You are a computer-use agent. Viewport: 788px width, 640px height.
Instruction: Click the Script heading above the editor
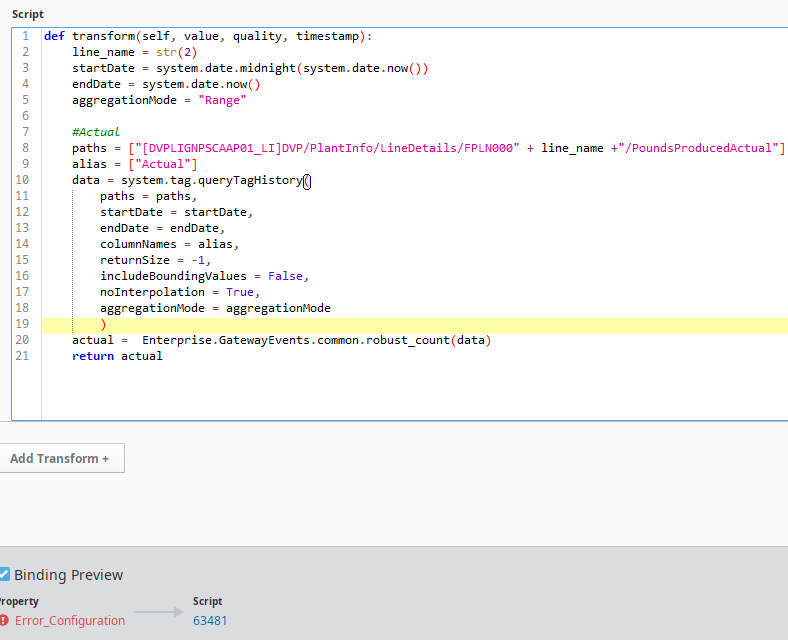(28, 14)
